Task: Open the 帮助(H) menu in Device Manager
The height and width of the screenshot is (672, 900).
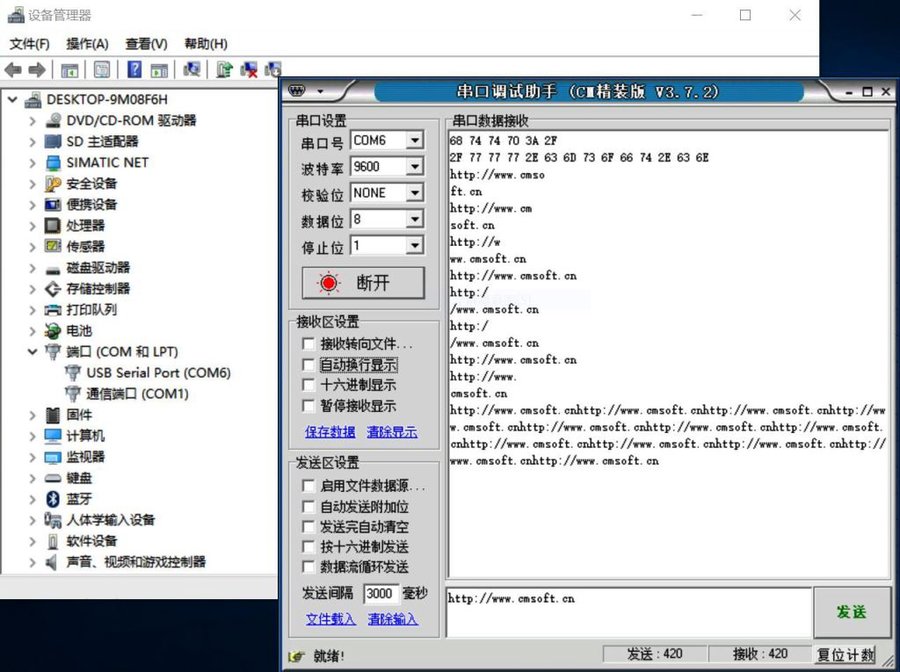Action: [x=205, y=44]
